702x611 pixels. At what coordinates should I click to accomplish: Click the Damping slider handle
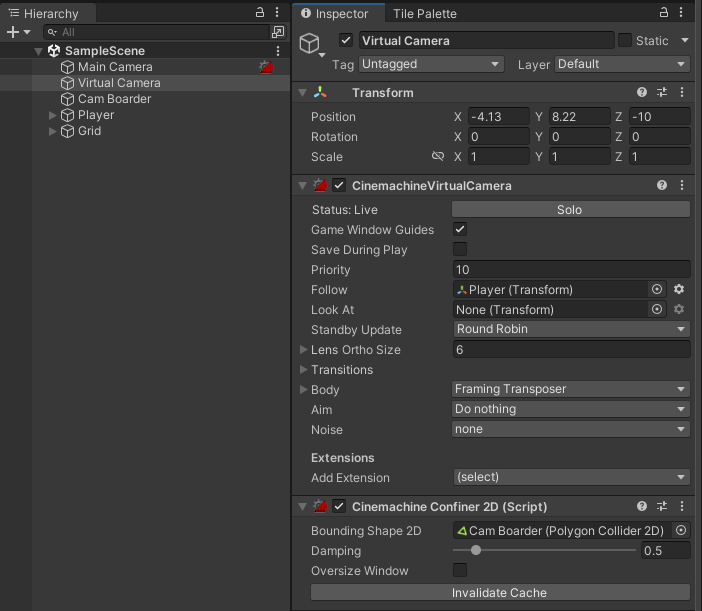click(x=476, y=550)
